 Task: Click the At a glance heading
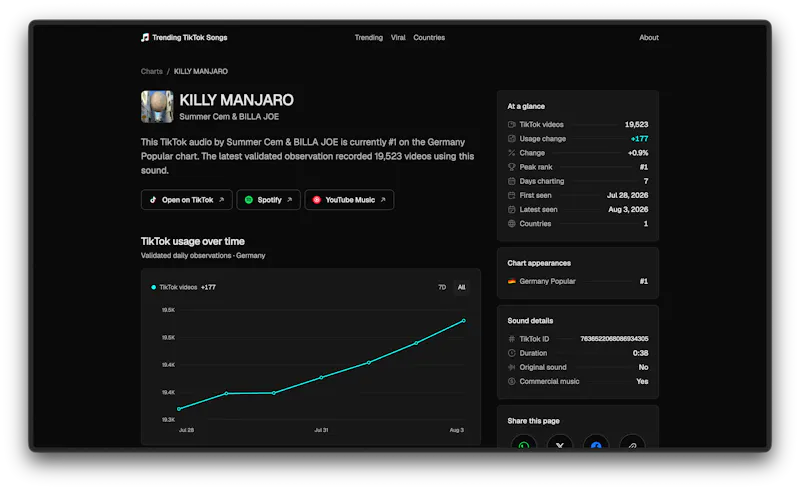point(526,106)
